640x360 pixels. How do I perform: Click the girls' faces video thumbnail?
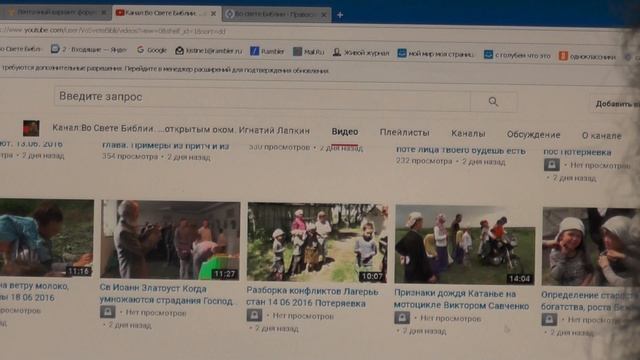(590, 247)
